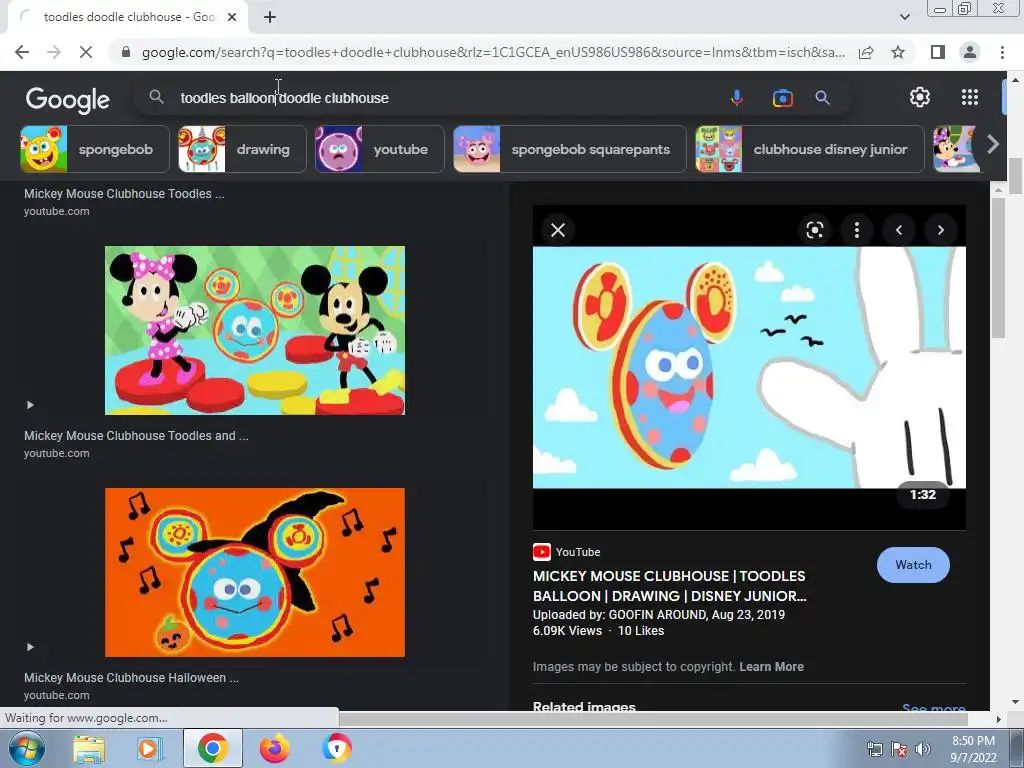Screen dimensions: 1024x768
Task: Select the youtube filter chip
Action: [x=379, y=149]
